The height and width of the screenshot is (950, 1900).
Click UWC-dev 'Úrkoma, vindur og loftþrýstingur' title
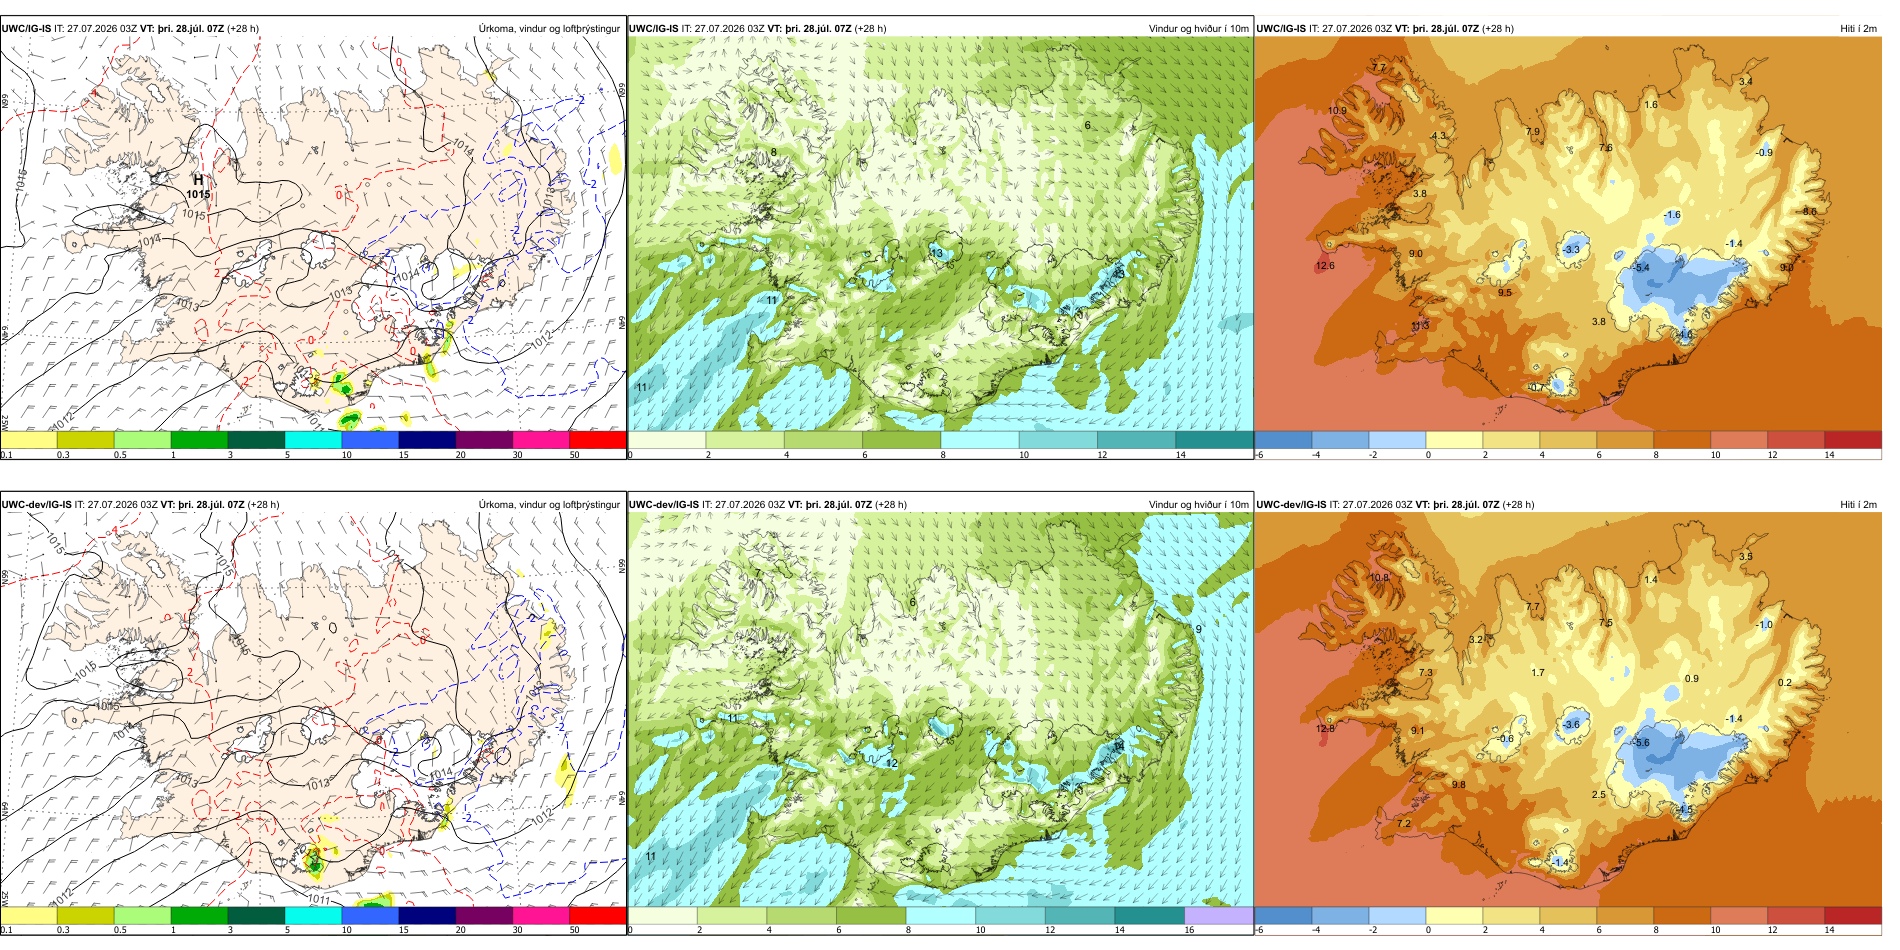[x=549, y=505]
